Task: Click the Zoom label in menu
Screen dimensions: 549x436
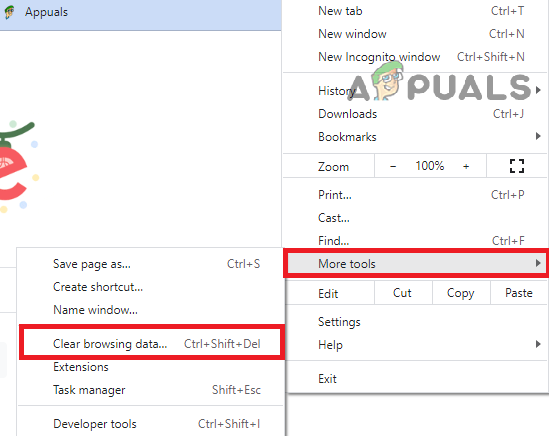Action: pos(333,167)
